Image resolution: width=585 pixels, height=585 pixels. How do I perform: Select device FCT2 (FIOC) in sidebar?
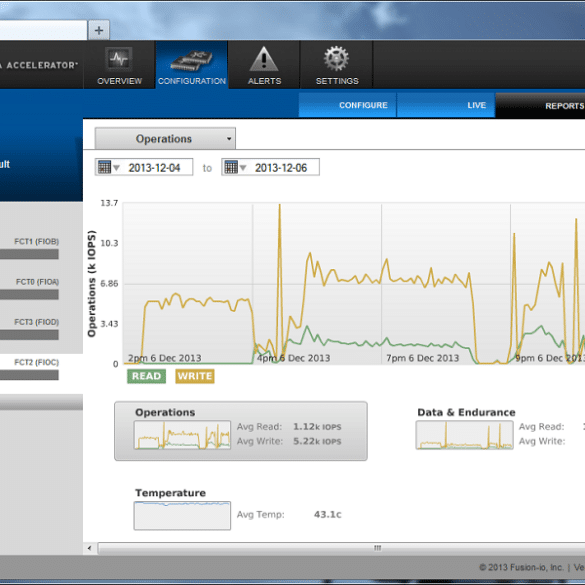(x=37, y=362)
